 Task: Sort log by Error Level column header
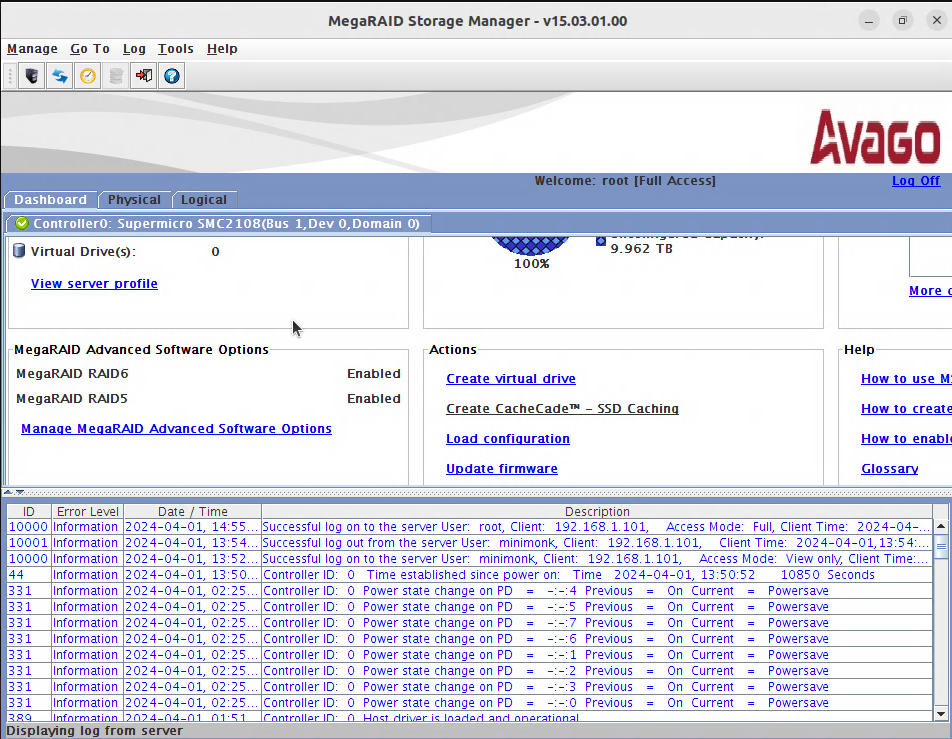87,511
